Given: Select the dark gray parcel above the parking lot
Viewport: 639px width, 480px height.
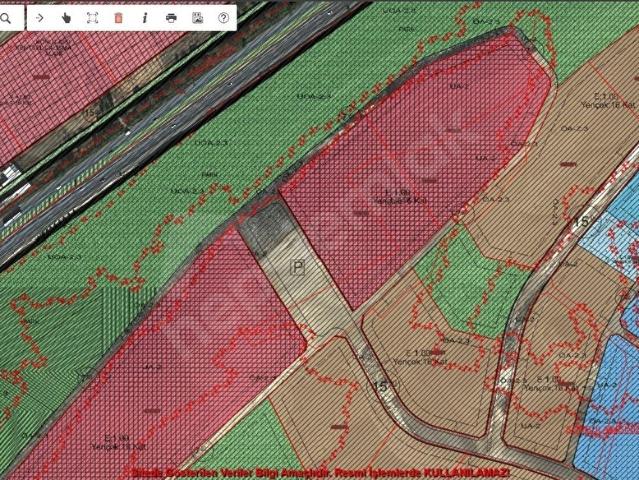Looking at the screenshot, I should click(265, 227).
